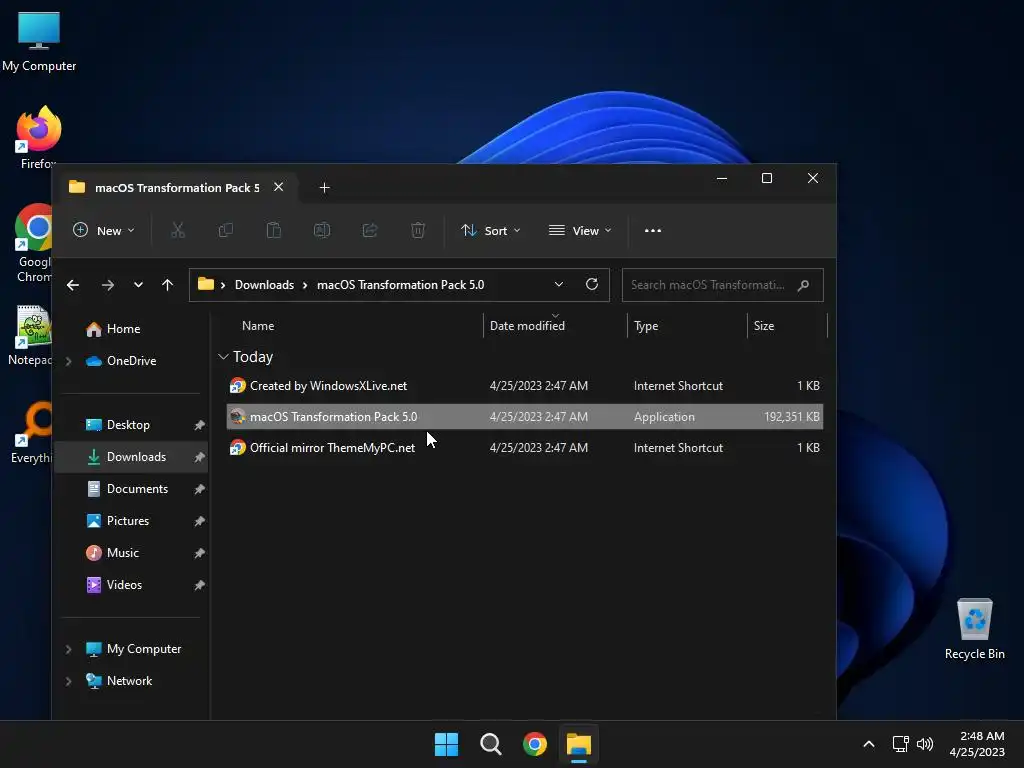The height and width of the screenshot is (768, 1024).
Task: Select the Everything desktop shortcut
Action: tap(31, 432)
